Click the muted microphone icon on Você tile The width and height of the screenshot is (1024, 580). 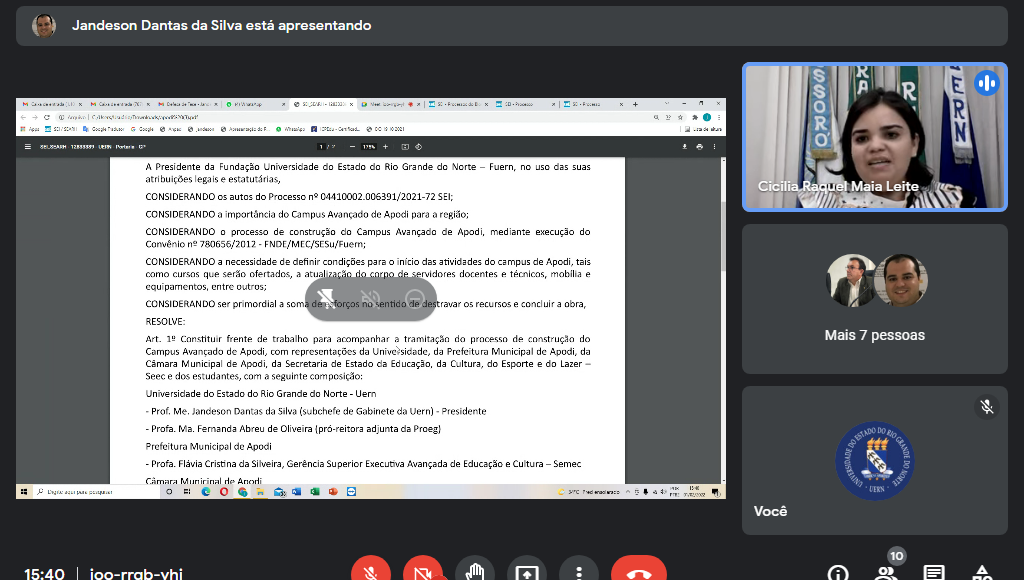coord(987,407)
